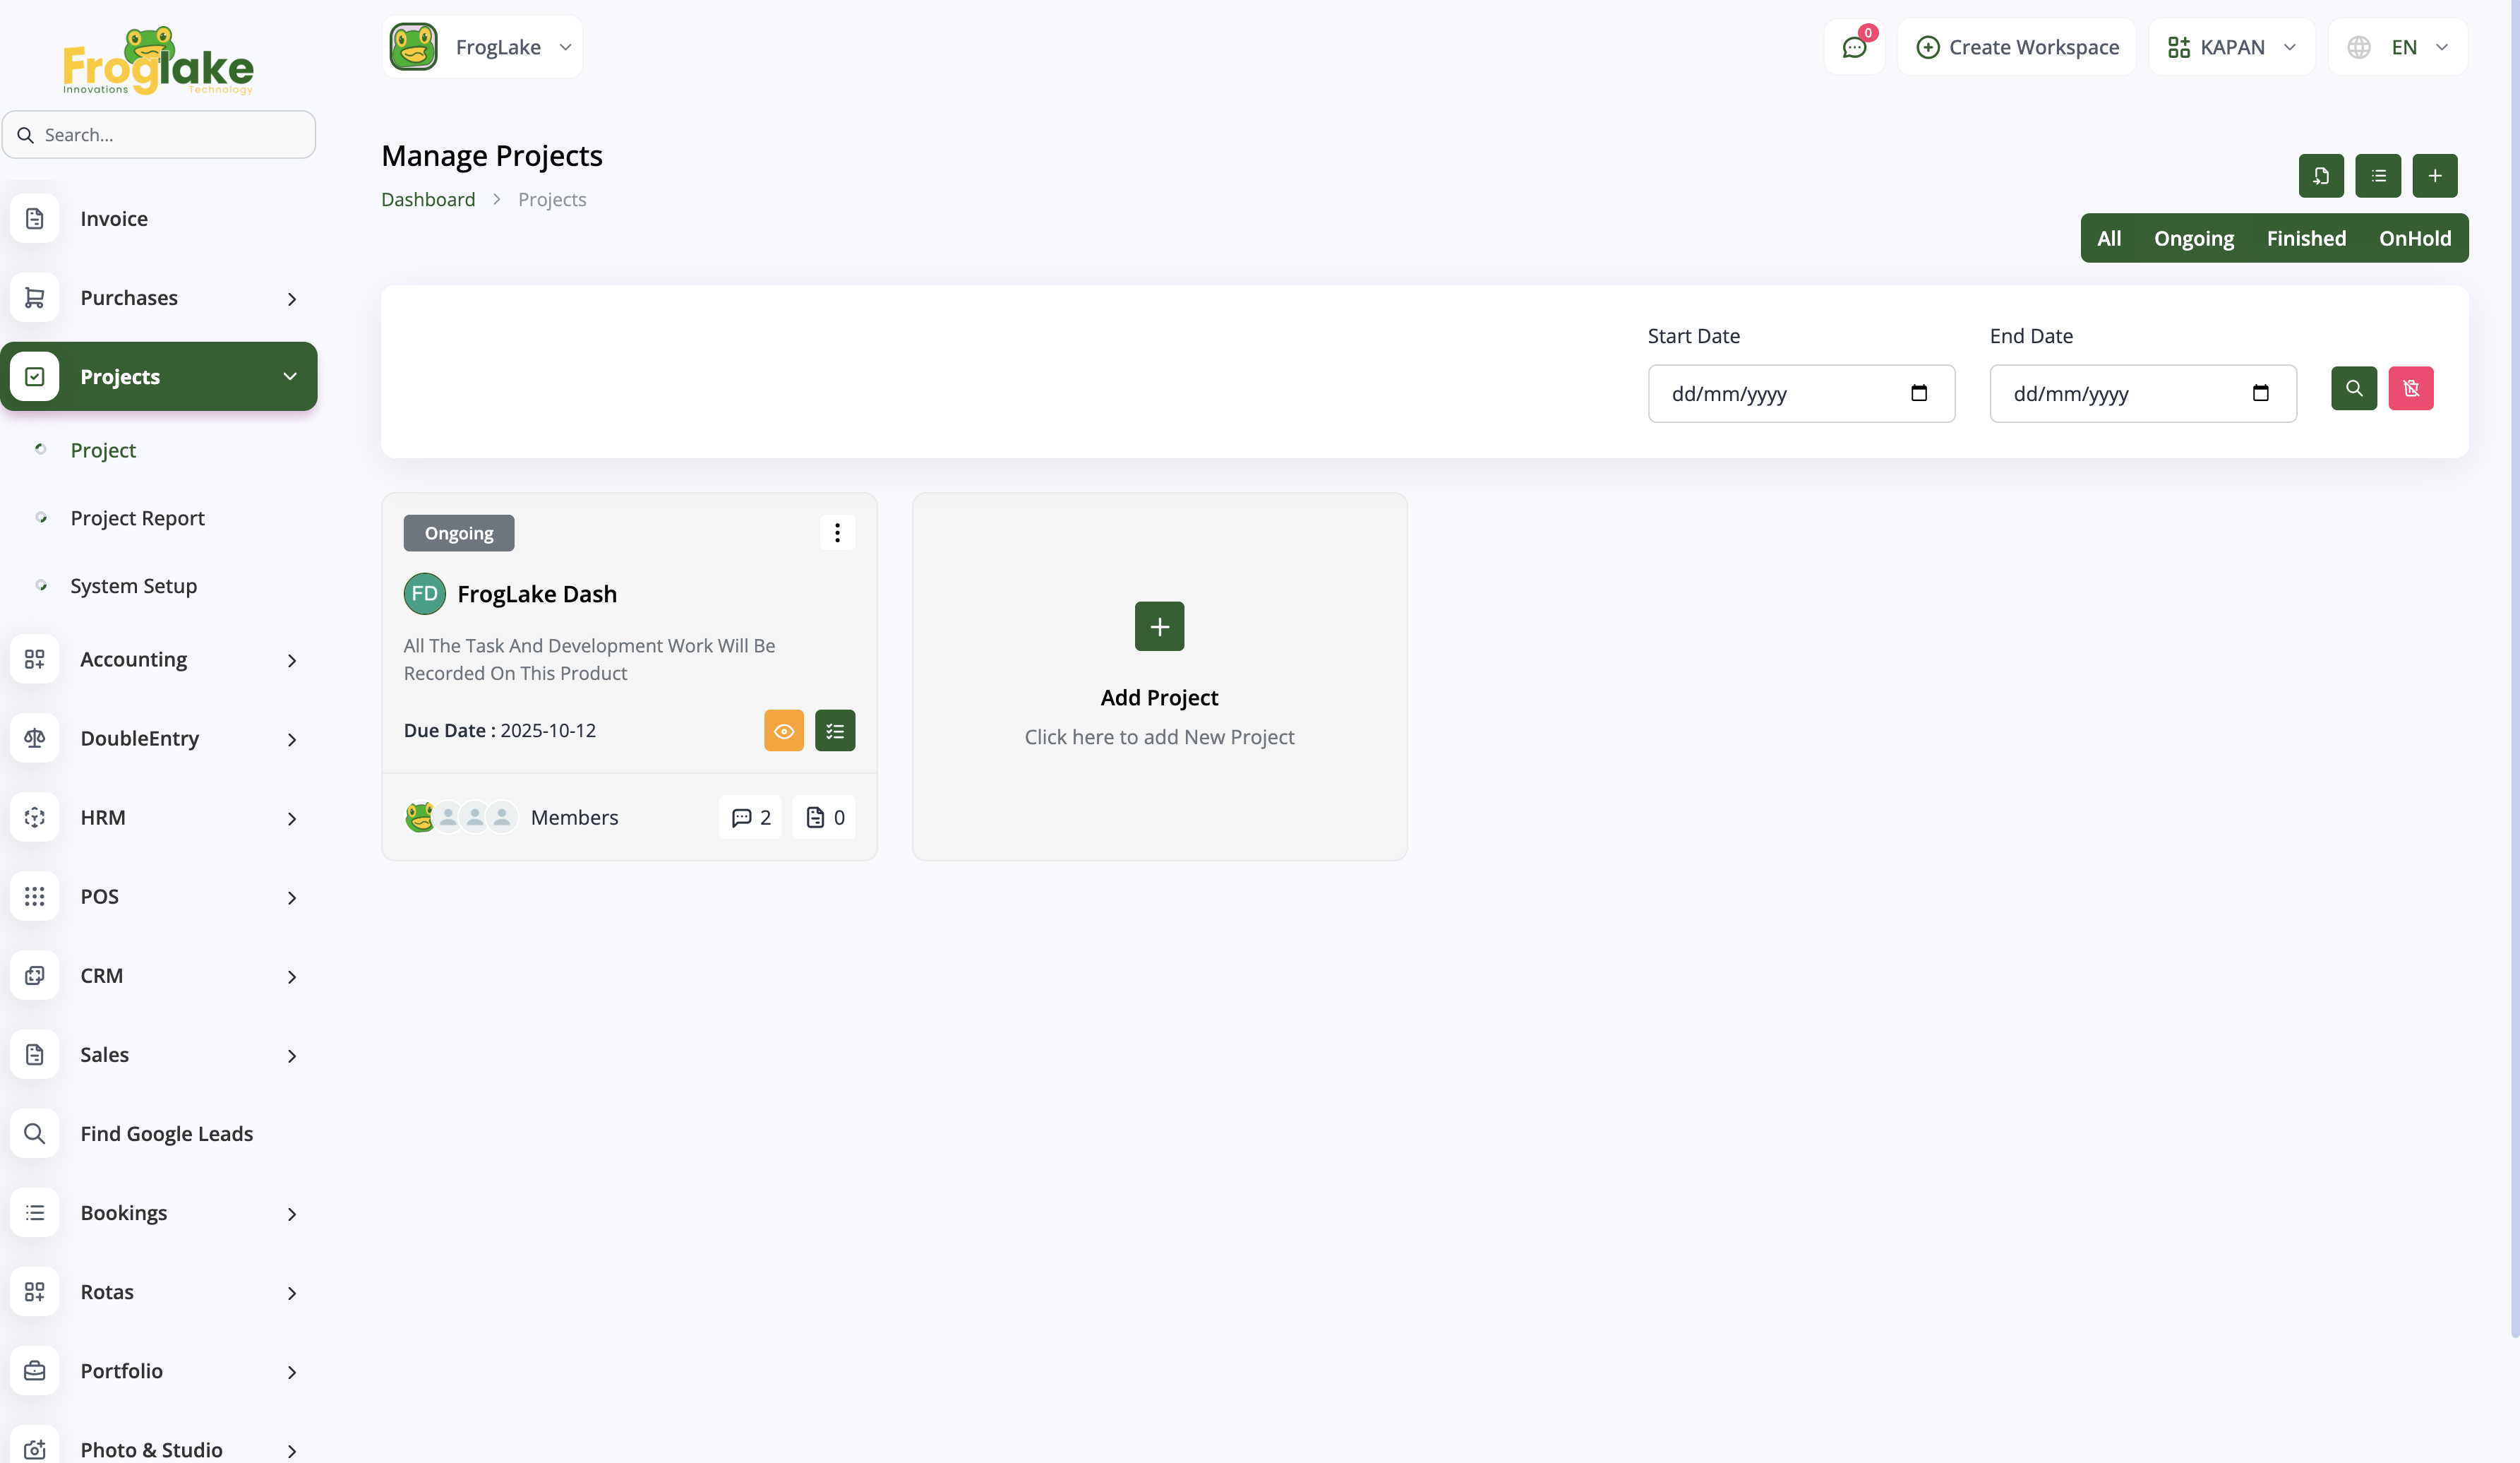The width and height of the screenshot is (2520, 1463).
Task: Click the Create Workspace button
Action: pyautogui.click(x=2016, y=47)
